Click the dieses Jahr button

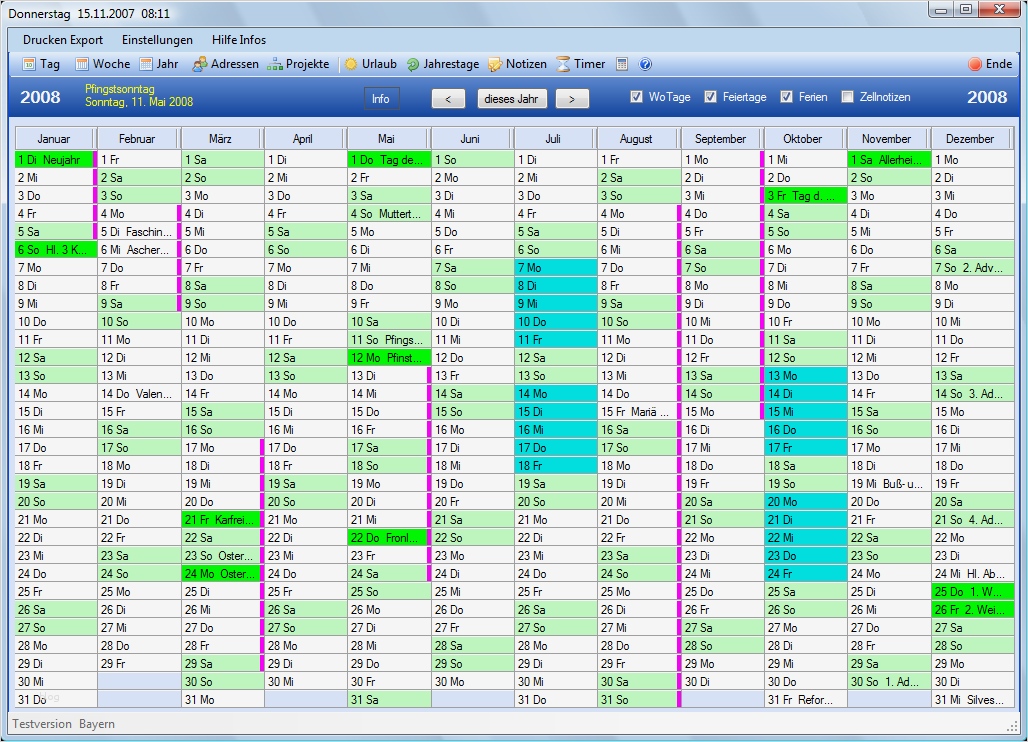[511, 98]
